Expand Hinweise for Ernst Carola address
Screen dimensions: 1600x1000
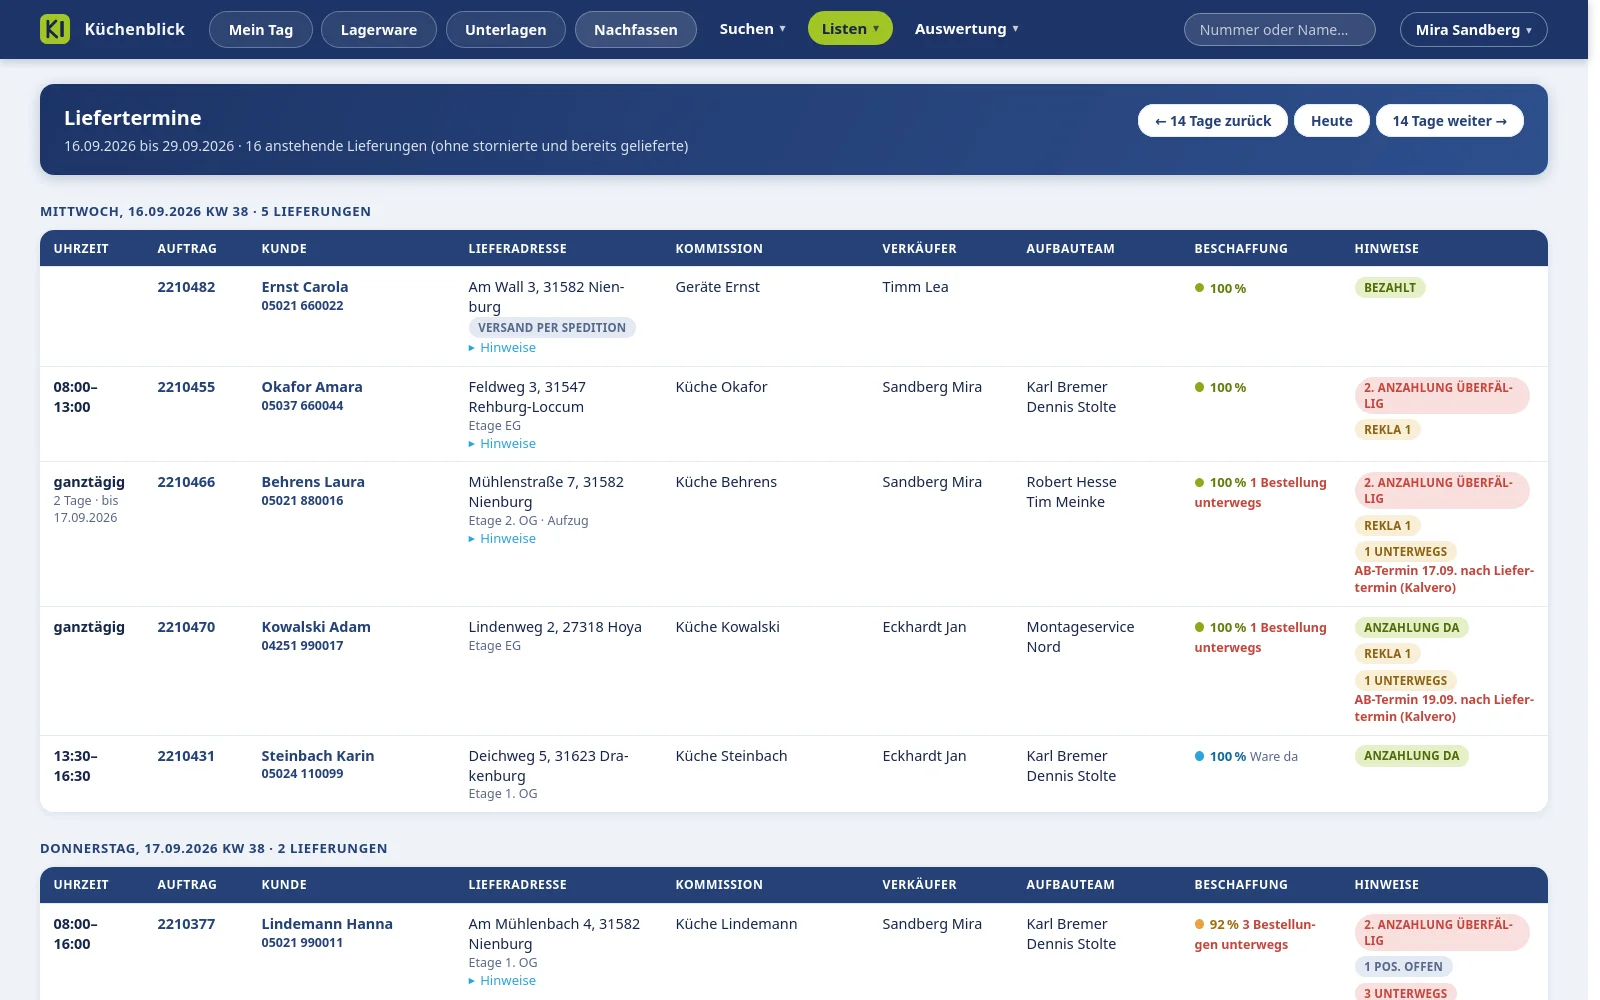point(502,348)
